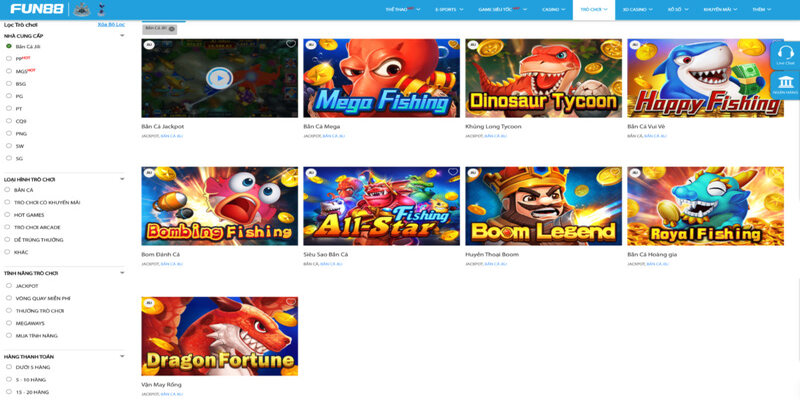
Task: Open the E-SPORTS menu in header
Action: [449, 10]
